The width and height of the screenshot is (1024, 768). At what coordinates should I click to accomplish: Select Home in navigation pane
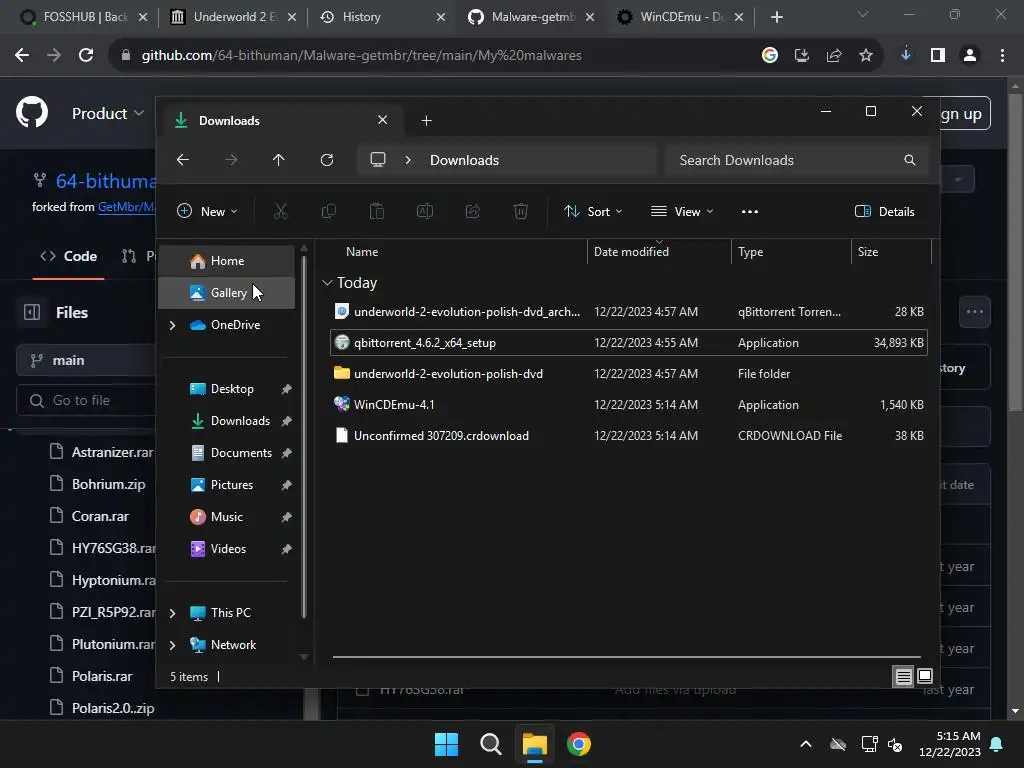(x=227, y=261)
